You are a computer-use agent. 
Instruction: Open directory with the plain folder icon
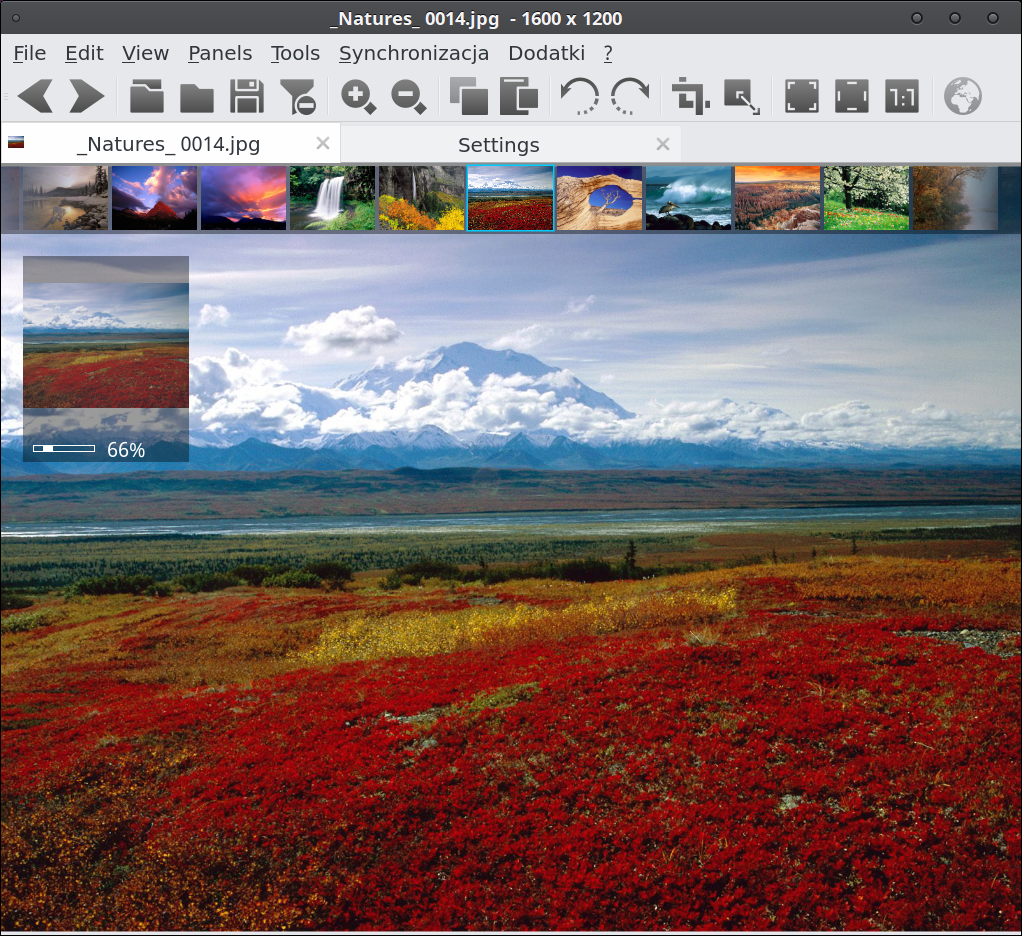pos(197,97)
